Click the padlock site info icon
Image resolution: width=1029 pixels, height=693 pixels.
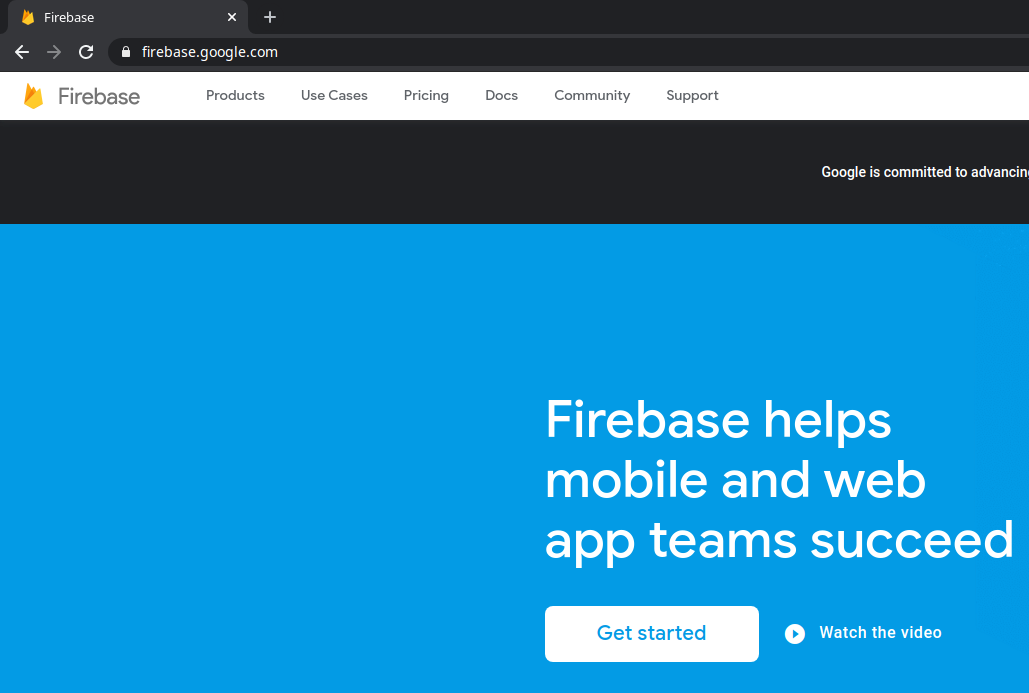coord(126,52)
